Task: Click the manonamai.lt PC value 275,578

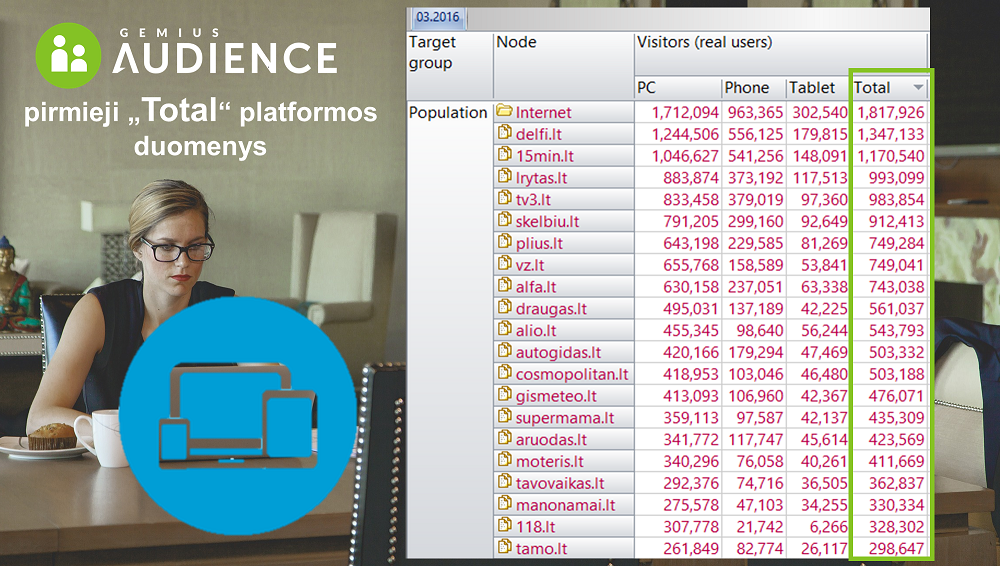Action: pos(691,505)
